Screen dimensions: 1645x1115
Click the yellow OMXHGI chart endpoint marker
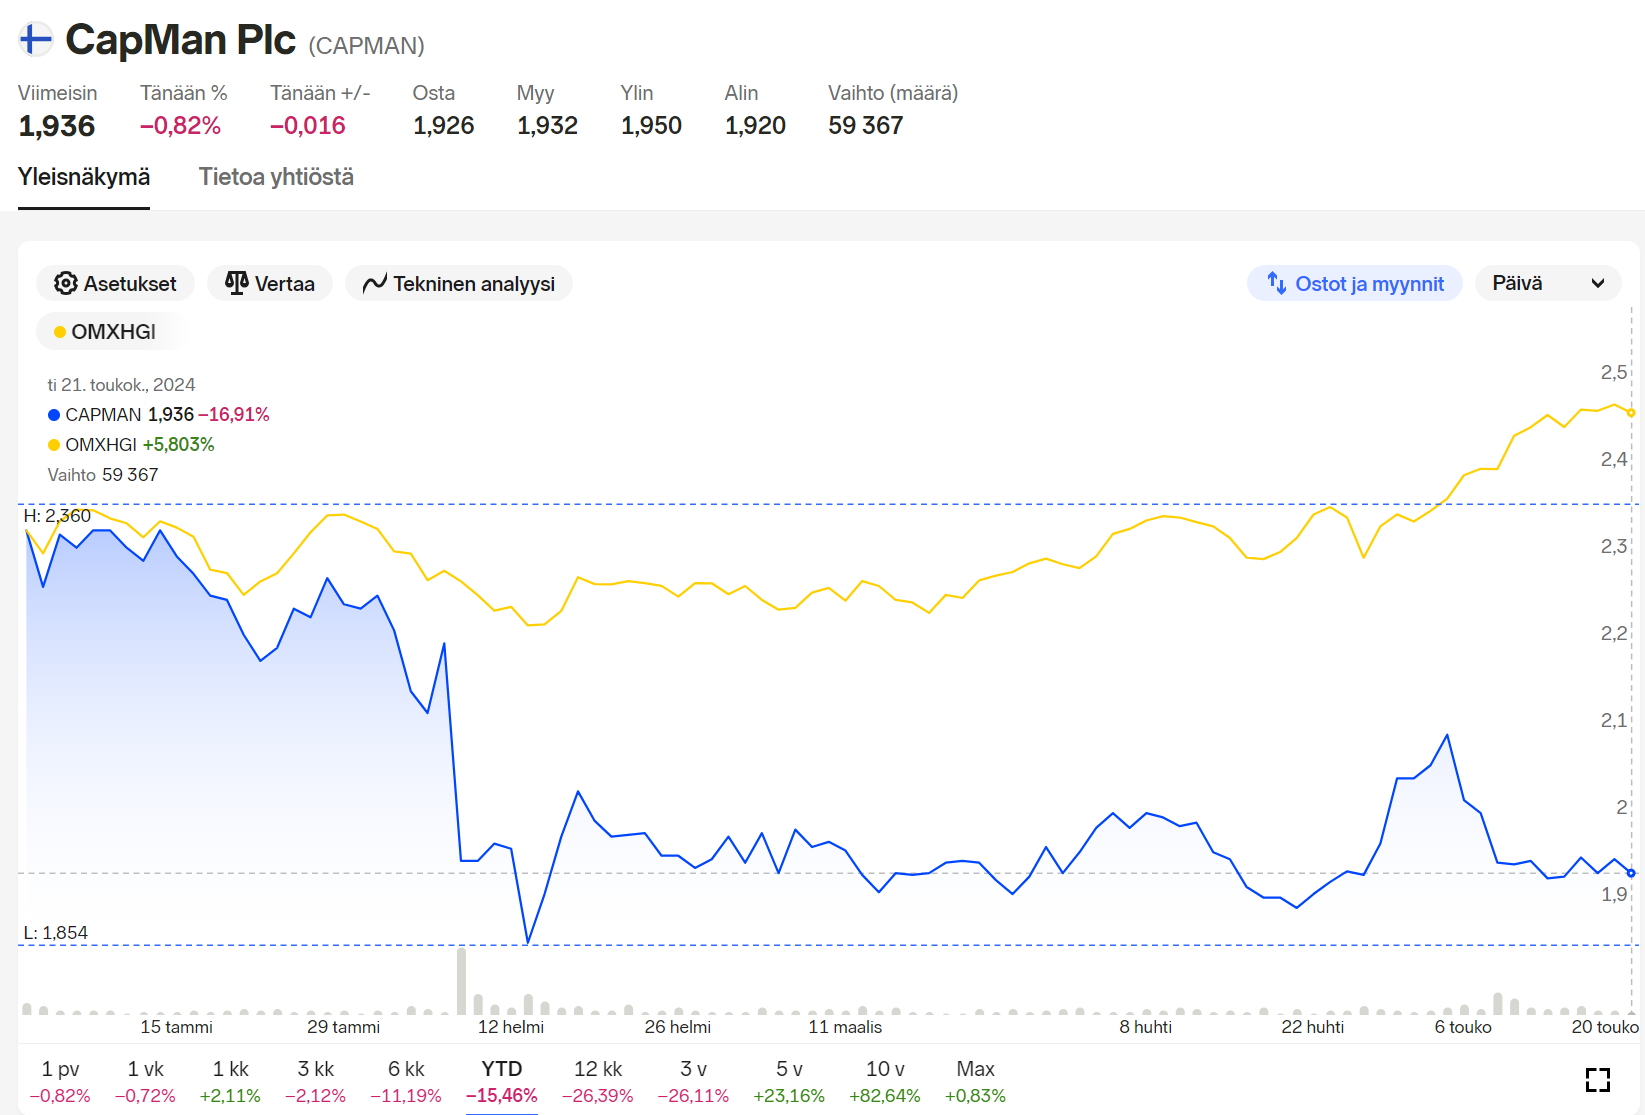coord(1631,413)
